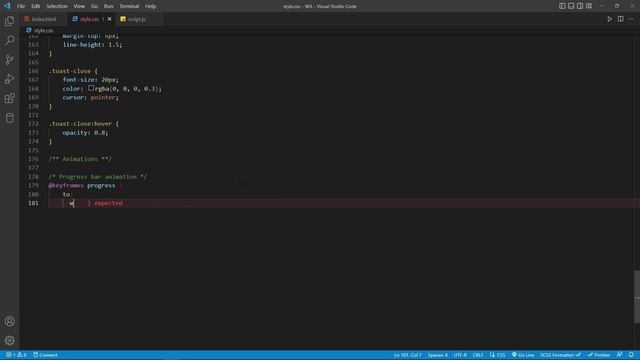The image size is (640, 360).
Task: Toggle primary side bar layout icon
Action: [562, 6]
